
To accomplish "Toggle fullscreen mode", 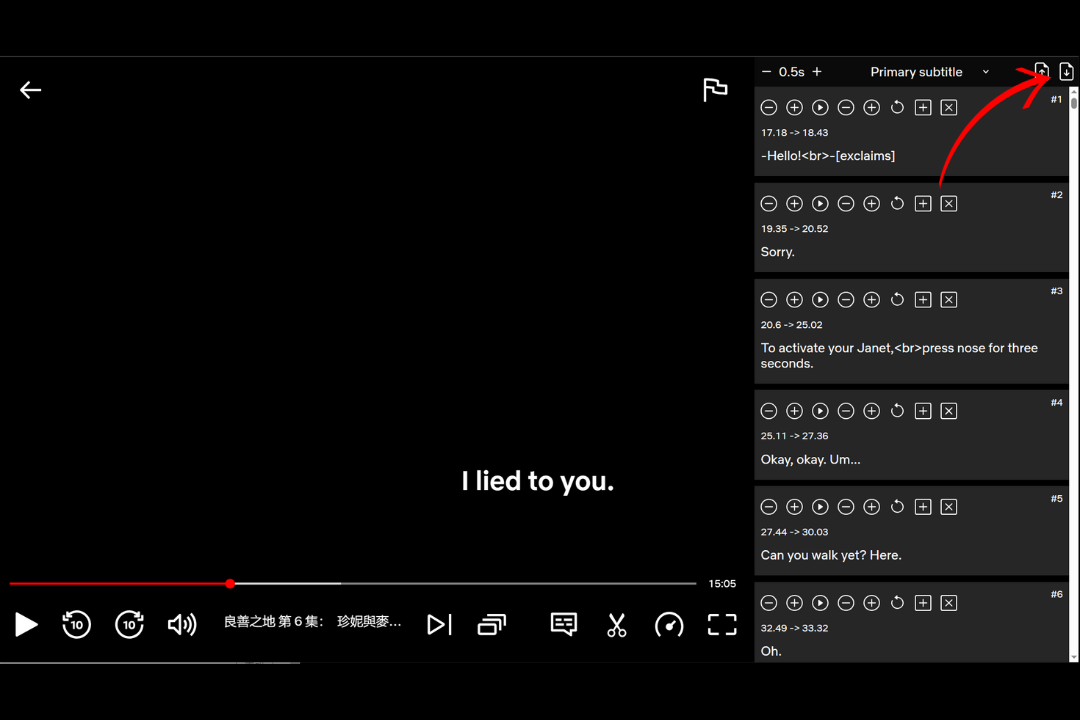I will [722, 625].
